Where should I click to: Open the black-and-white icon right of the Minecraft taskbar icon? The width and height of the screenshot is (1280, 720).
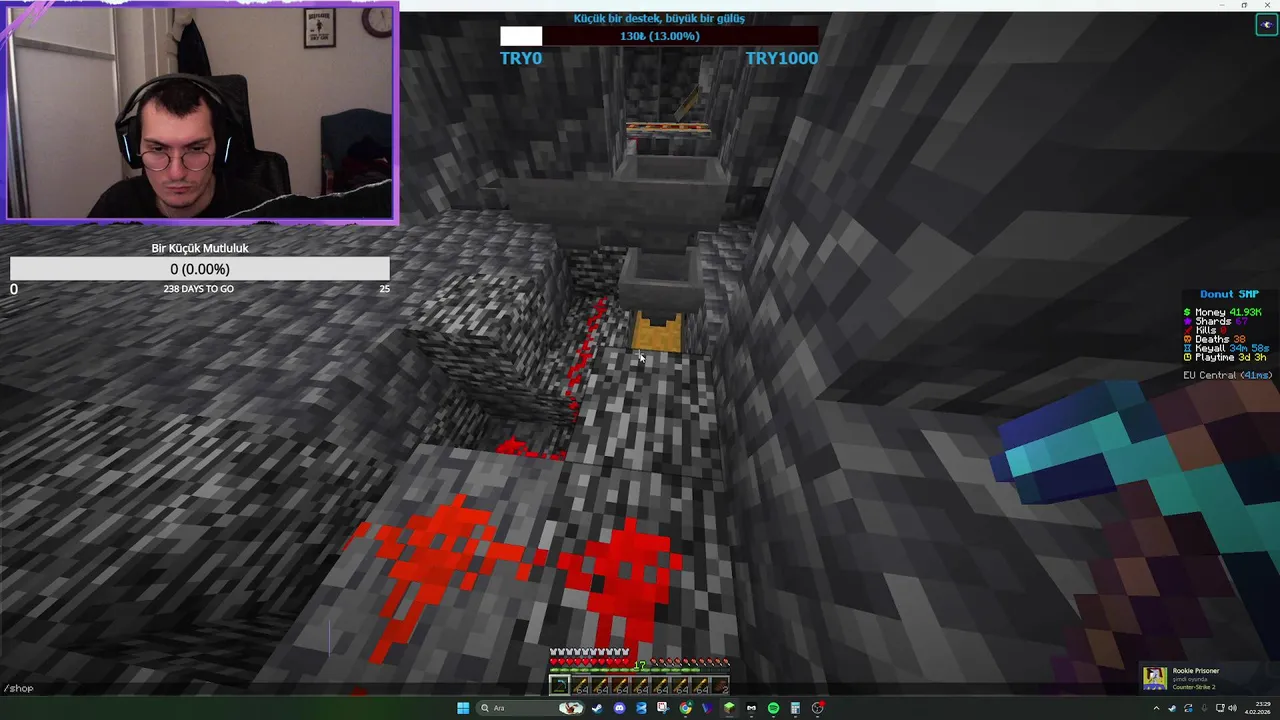click(751, 708)
